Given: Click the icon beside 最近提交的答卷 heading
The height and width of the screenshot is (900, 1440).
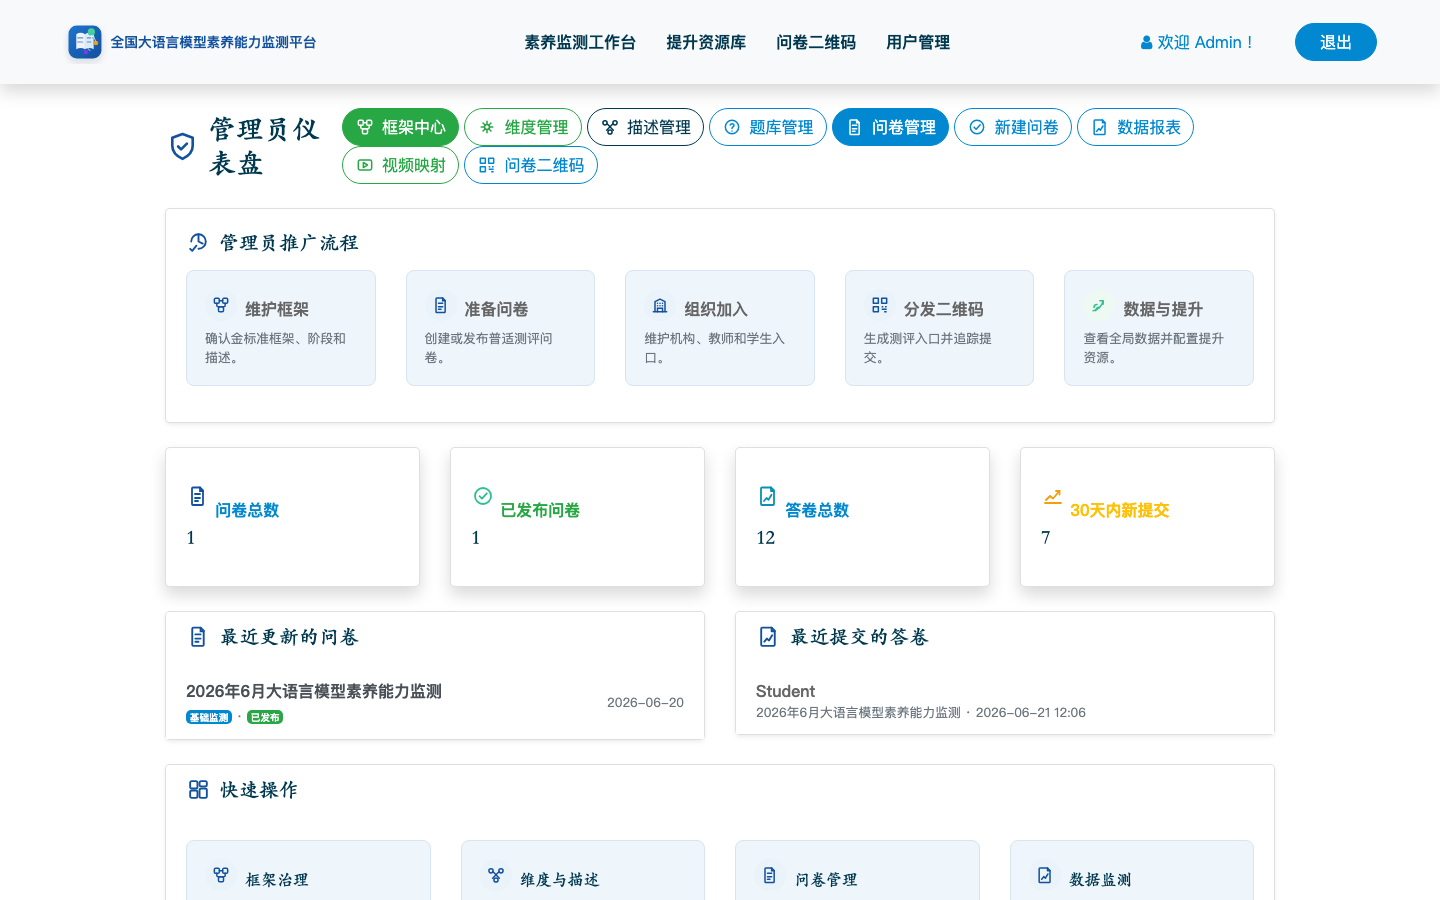Looking at the screenshot, I should [x=768, y=637].
